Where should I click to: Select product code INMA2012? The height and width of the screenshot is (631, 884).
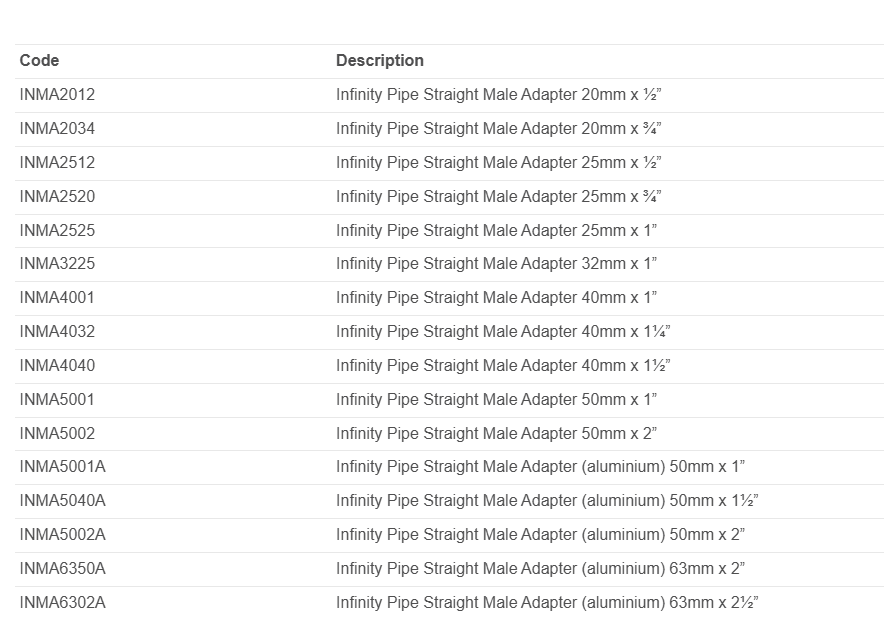[57, 95]
